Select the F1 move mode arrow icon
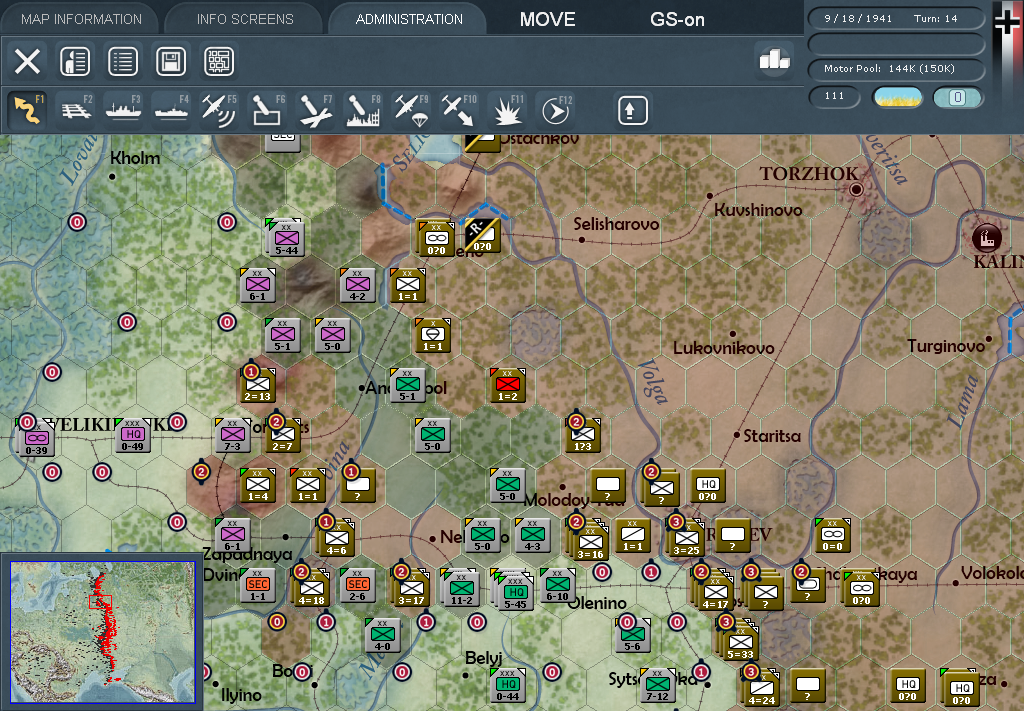The height and width of the screenshot is (711, 1024). [27, 110]
